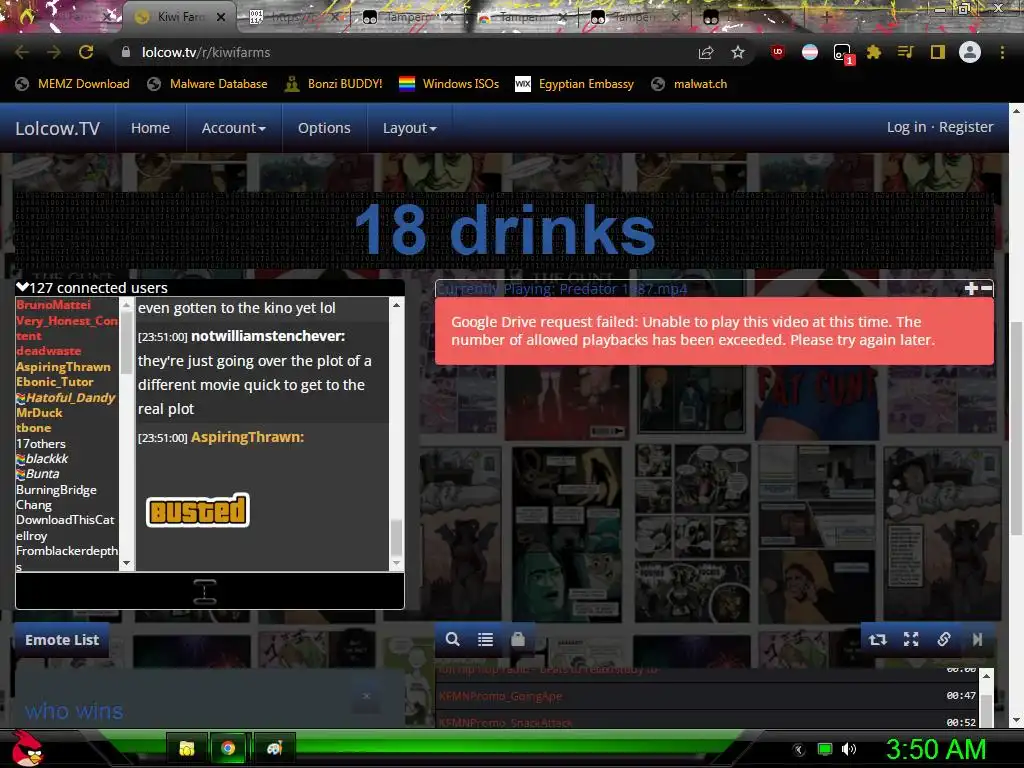This screenshot has width=1024, height=768.
Task: Open file explorer from the taskbar
Action: pos(187,748)
